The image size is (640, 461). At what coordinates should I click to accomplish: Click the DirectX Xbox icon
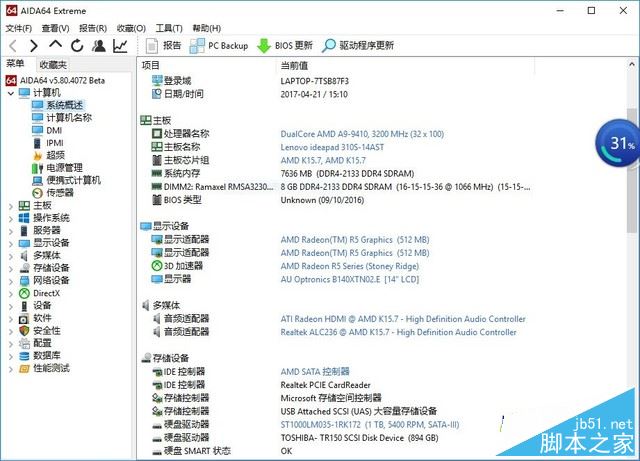[x=24, y=293]
